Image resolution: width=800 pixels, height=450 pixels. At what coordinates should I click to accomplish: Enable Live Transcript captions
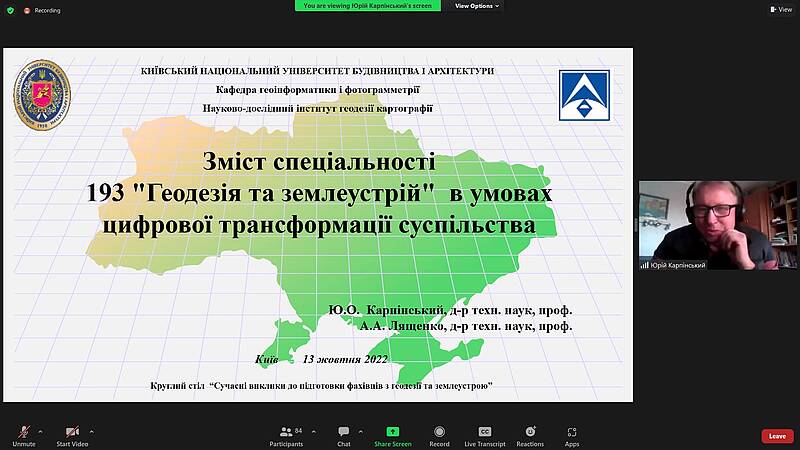click(485, 436)
